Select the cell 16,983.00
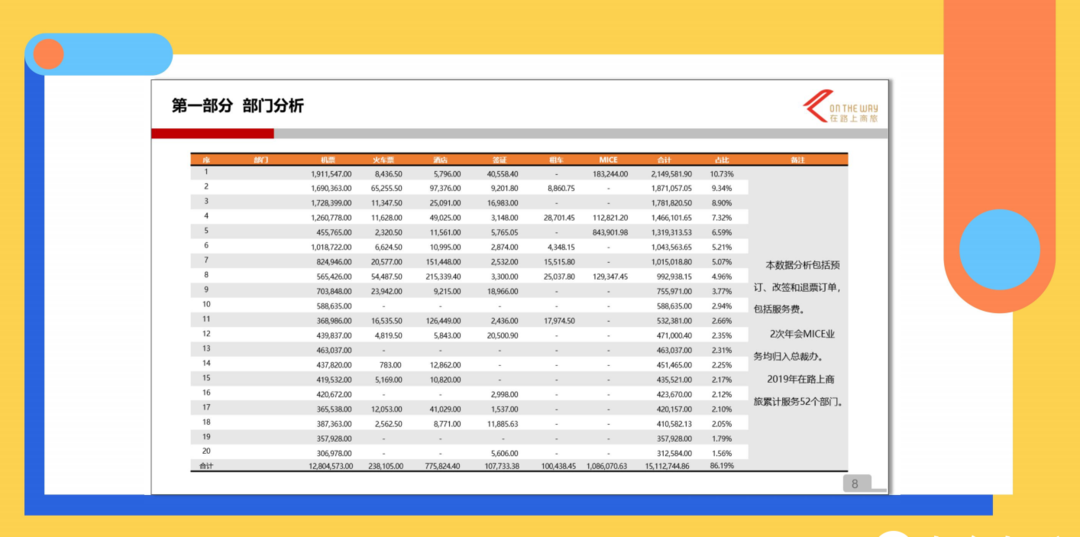 502,203
